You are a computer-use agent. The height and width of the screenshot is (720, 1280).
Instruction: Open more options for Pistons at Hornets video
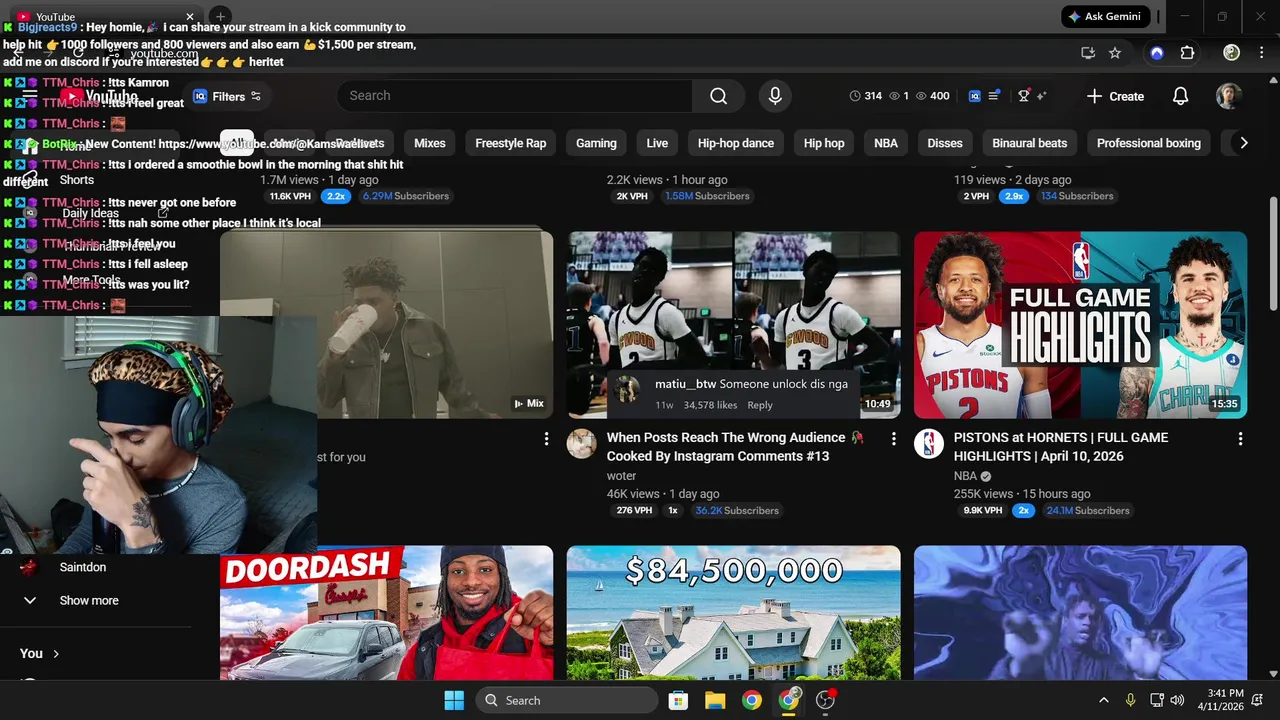1240,439
